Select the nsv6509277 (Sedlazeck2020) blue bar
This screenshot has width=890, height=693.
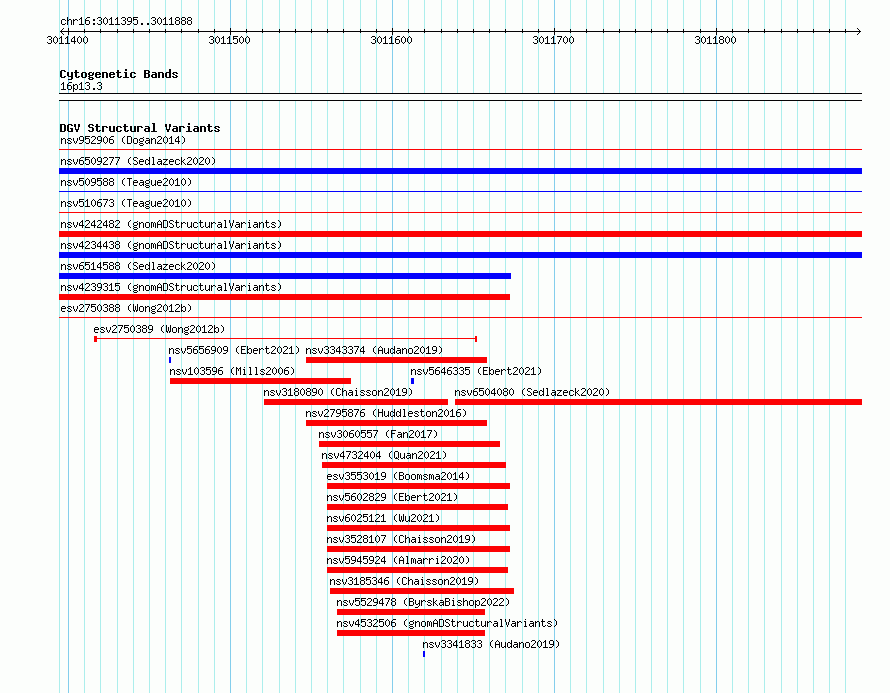point(460,171)
